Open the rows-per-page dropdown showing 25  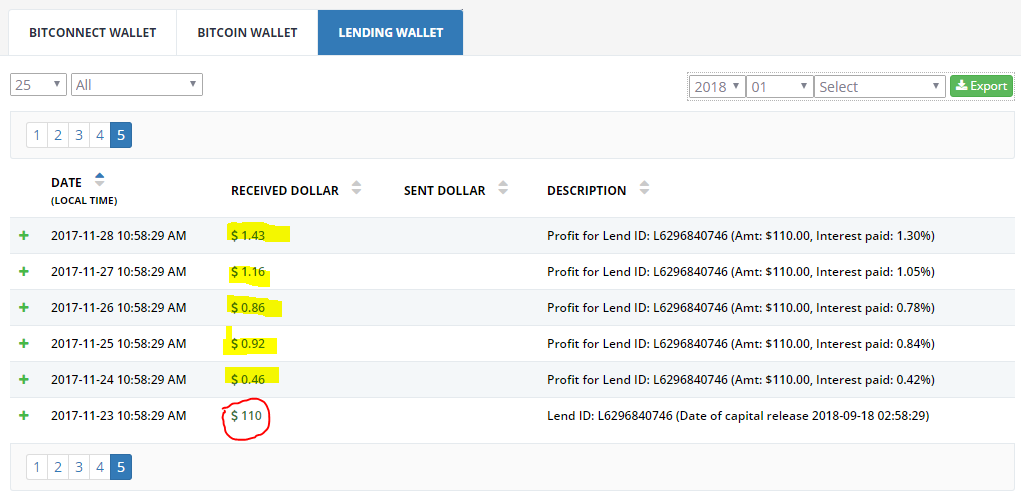[x=38, y=84]
